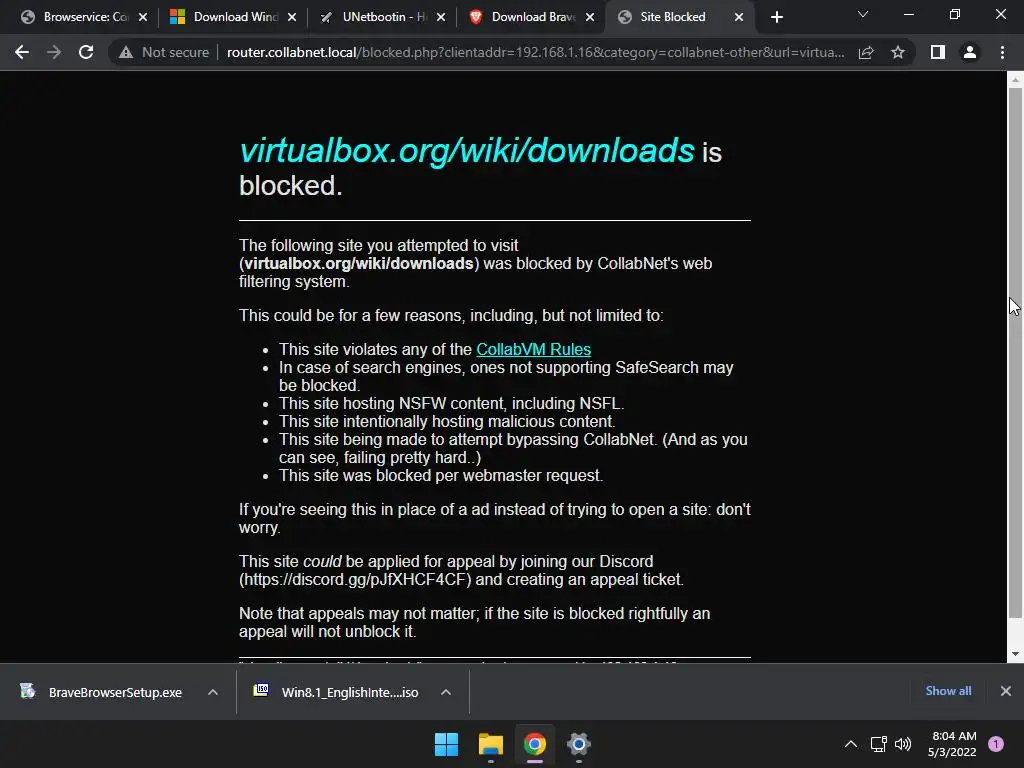Open File Explorer from taskbar

(490, 744)
